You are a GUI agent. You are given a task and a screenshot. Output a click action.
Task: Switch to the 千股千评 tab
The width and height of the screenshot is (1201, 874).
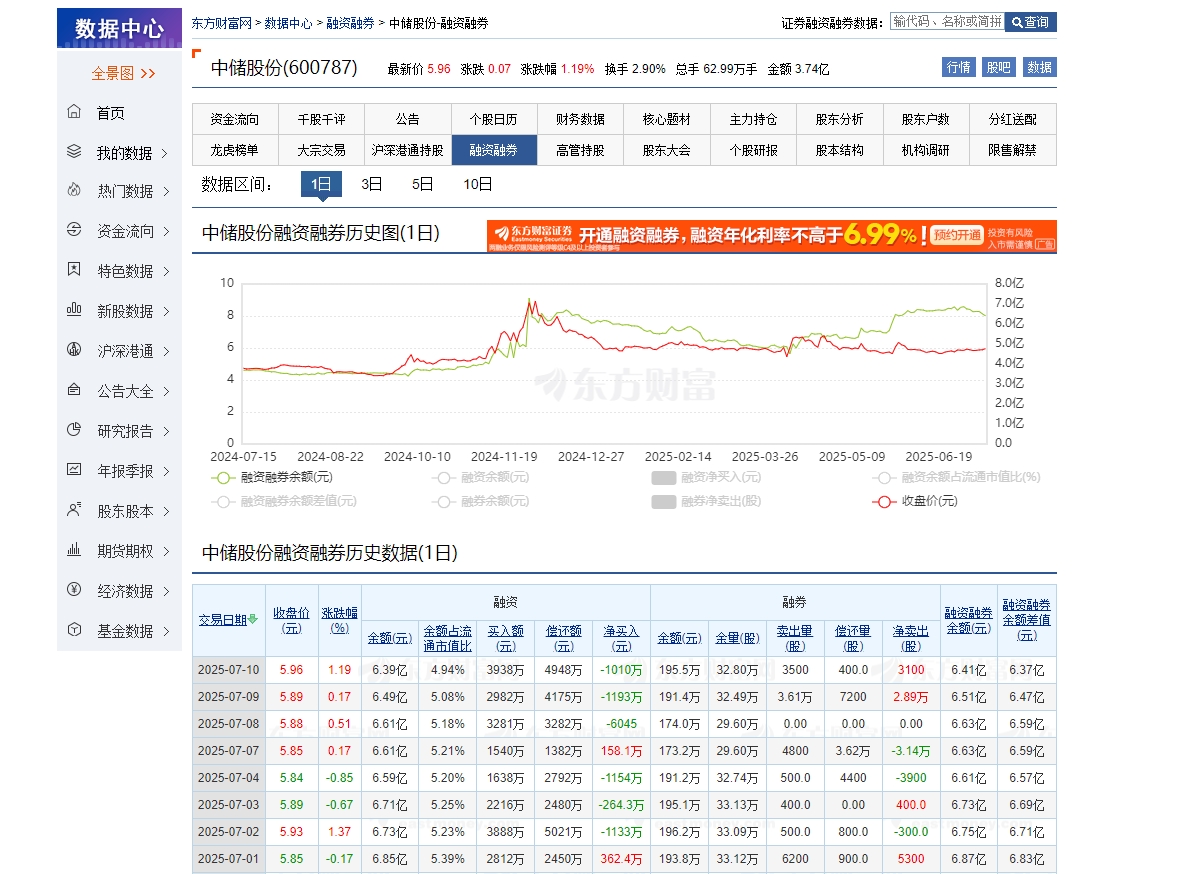click(321, 119)
